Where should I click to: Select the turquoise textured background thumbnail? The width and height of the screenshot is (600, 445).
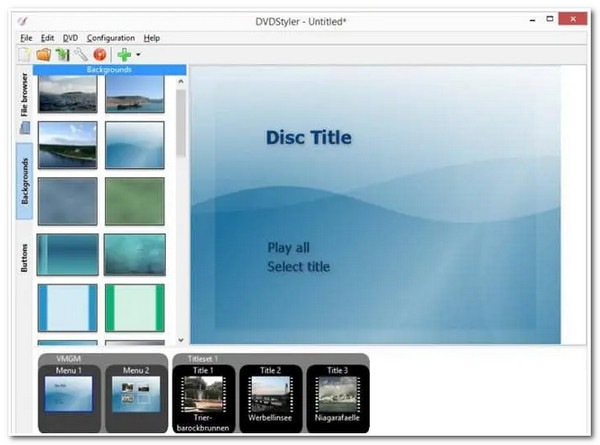coord(135,254)
